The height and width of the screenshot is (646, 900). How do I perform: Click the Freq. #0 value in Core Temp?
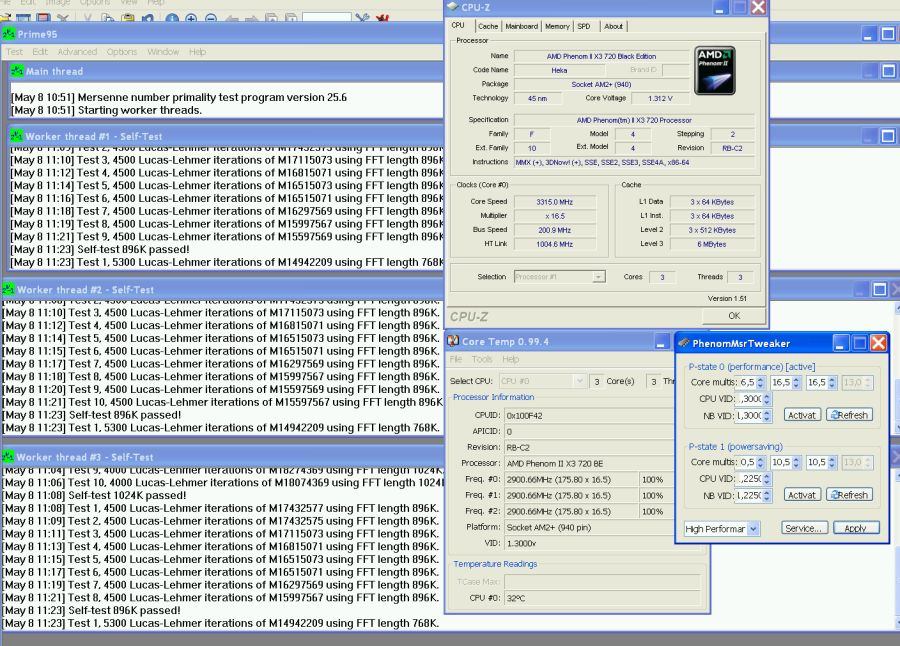point(571,479)
